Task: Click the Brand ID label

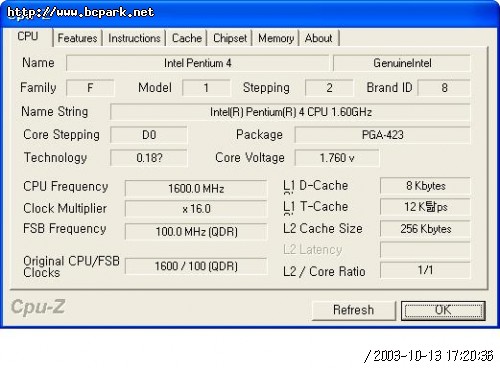Action: (x=389, y=88)
